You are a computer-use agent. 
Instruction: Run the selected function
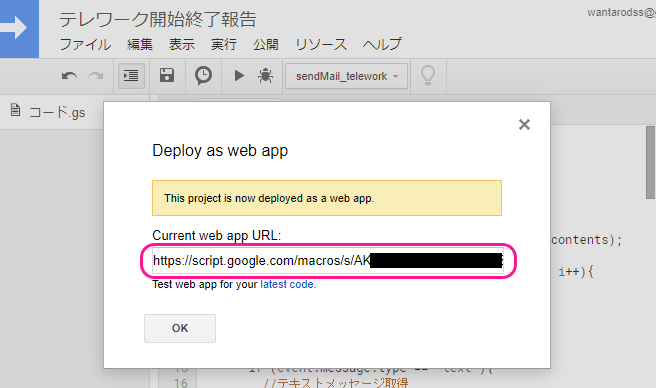pyautogui.click(x=239, y=76)
